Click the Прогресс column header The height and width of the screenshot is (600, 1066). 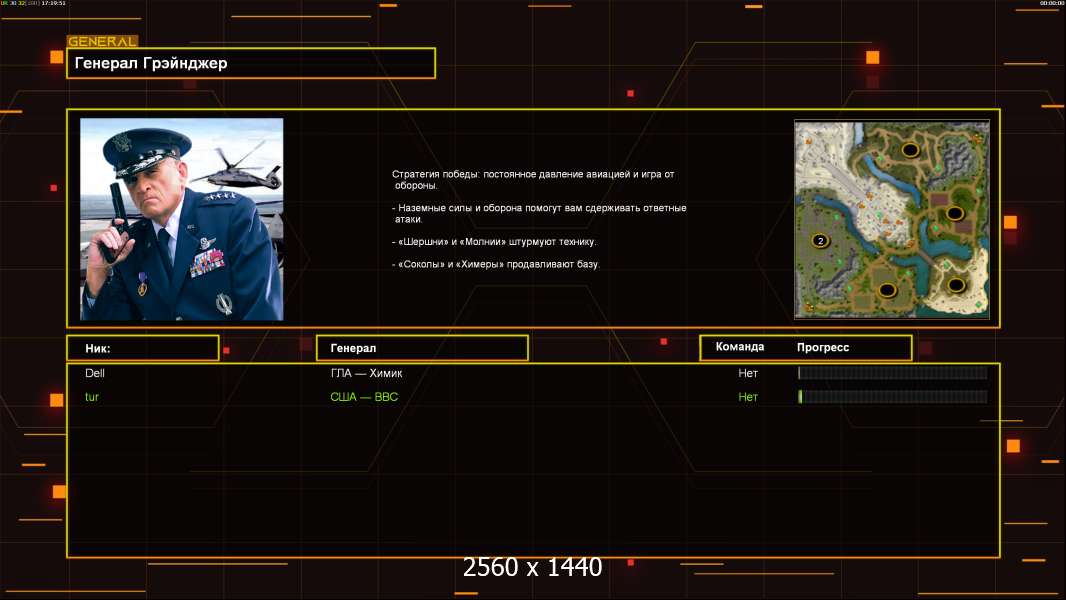coord(823,347)
